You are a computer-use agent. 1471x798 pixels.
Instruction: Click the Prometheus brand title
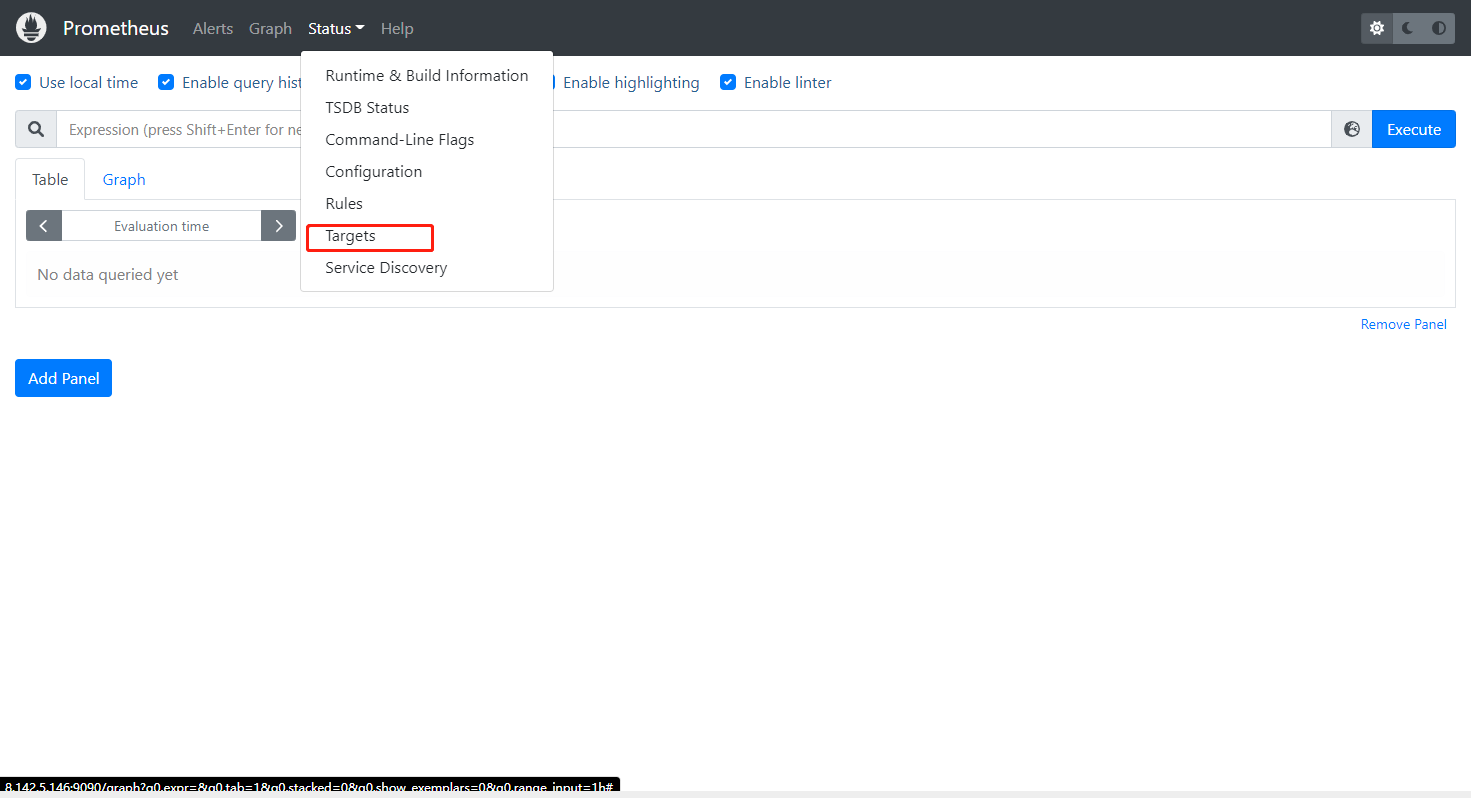pyautogui.click(x=116, y=28)
